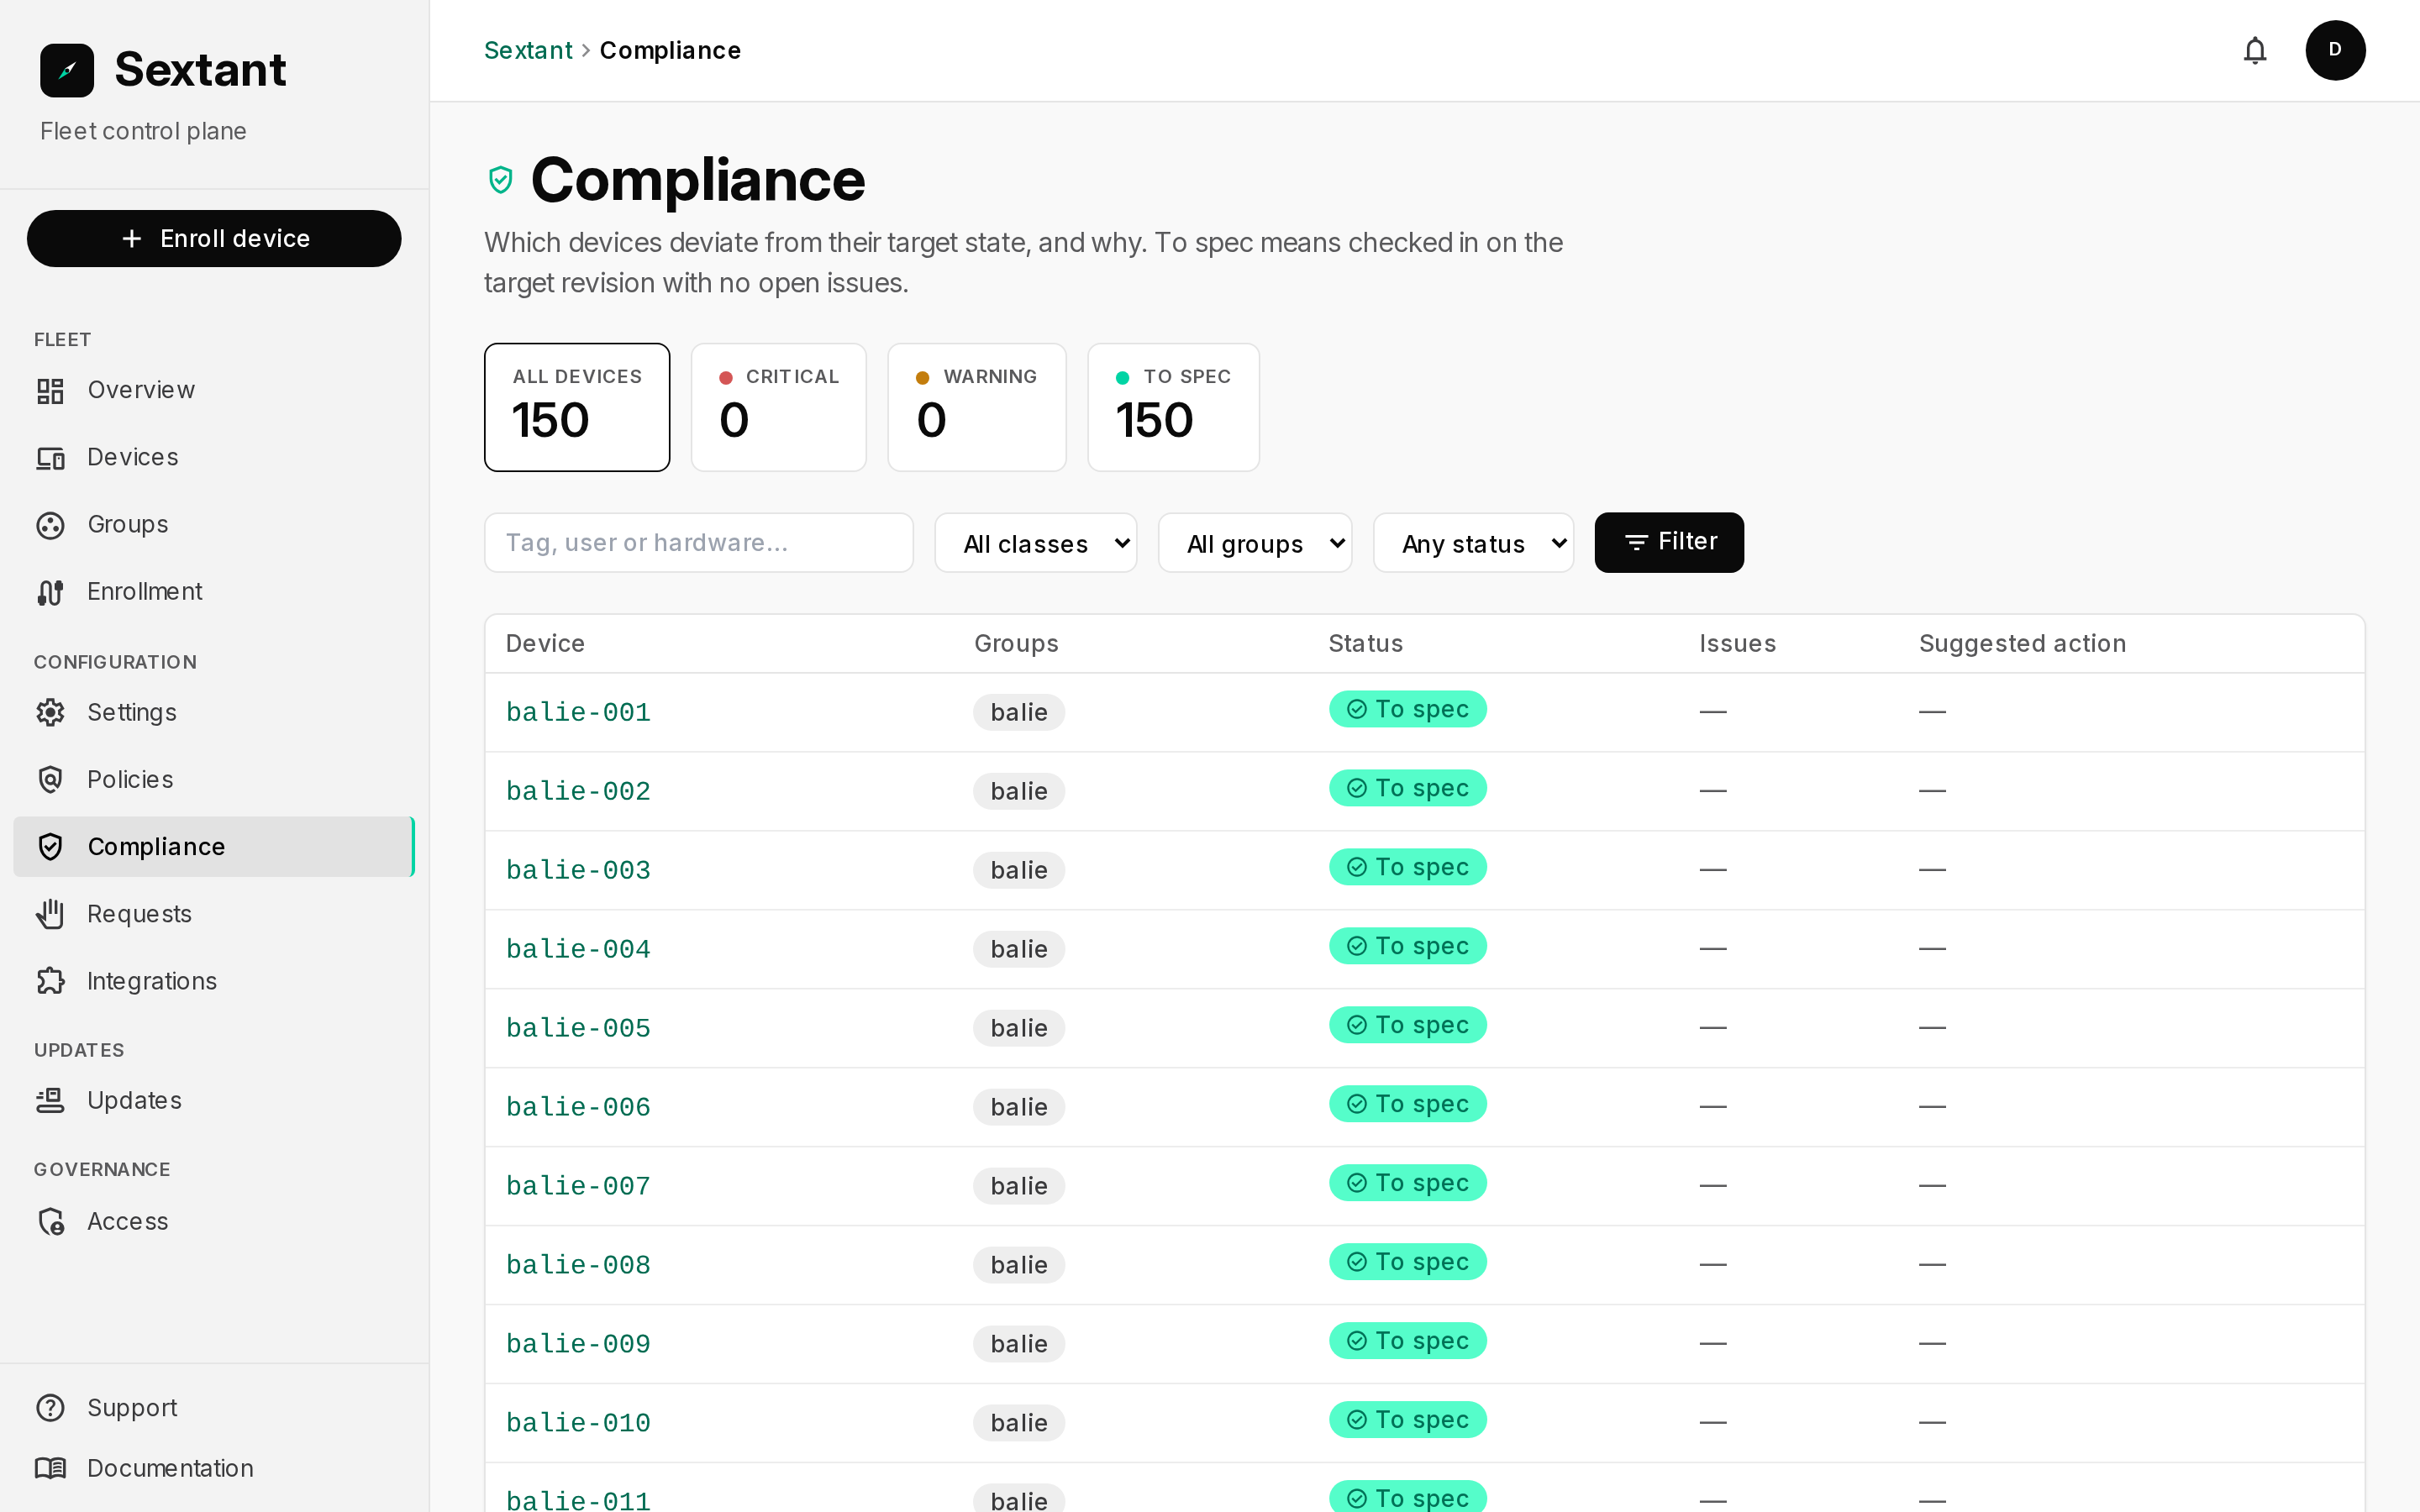
Task: Click the Documentation book icon
Action: click(50, 1468)
